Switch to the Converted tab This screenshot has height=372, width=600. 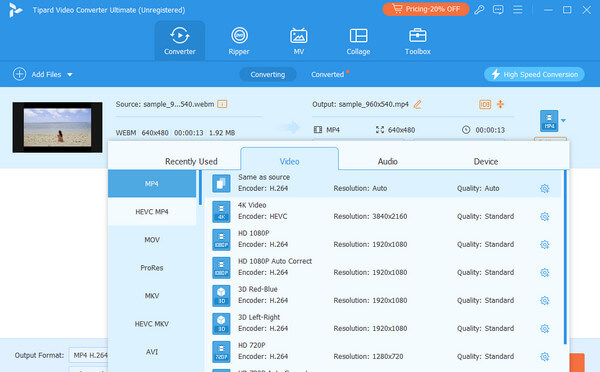coord(327,74)
